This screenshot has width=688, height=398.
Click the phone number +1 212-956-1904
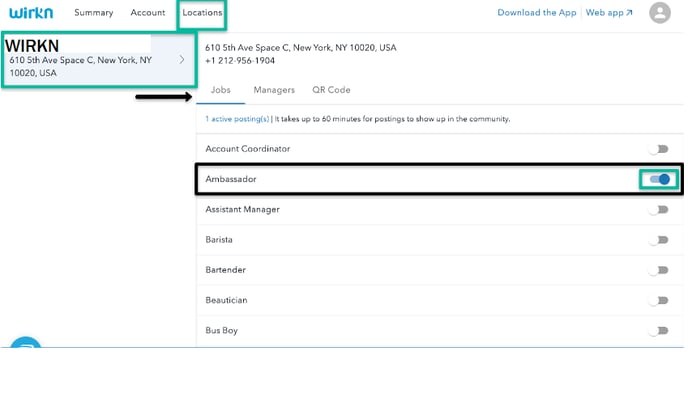pyautogui.click(x=240, y=61)
